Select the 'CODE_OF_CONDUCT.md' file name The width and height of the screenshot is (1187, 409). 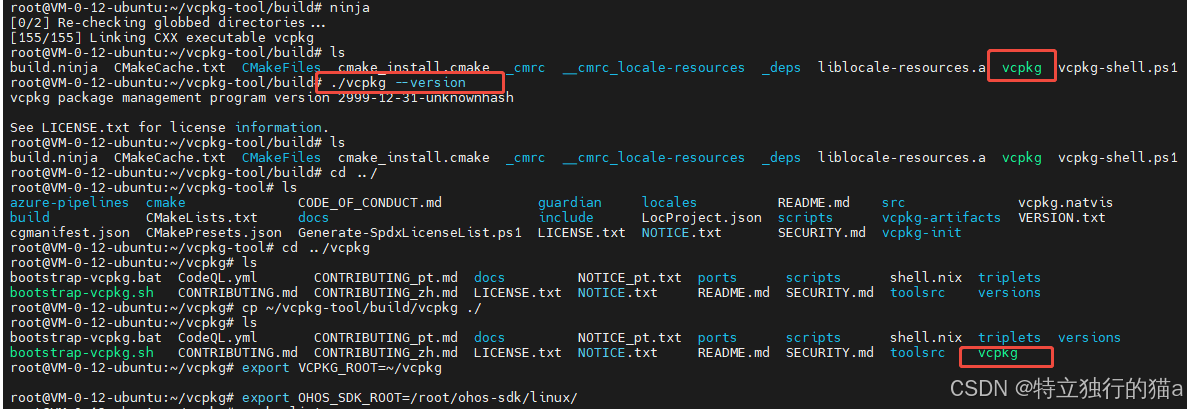[369, 202]
